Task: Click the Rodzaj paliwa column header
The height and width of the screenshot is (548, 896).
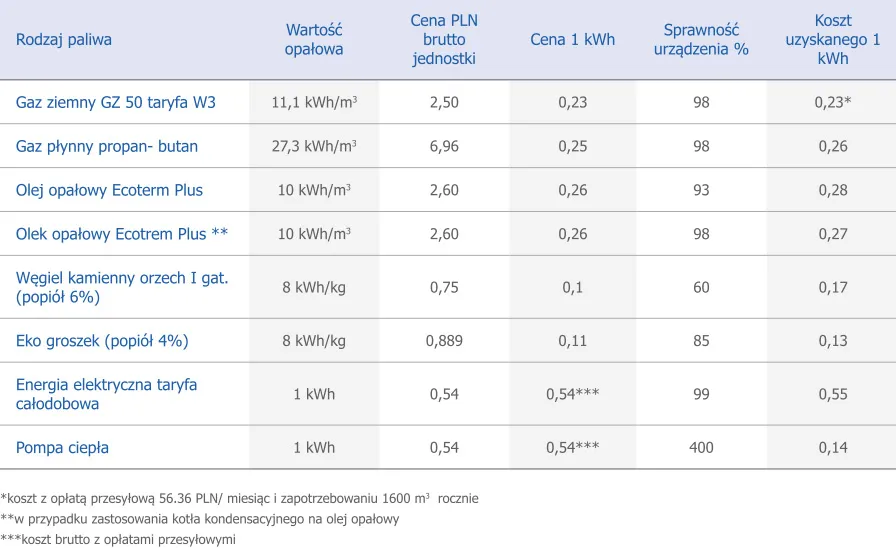Action: pos(64,40)
